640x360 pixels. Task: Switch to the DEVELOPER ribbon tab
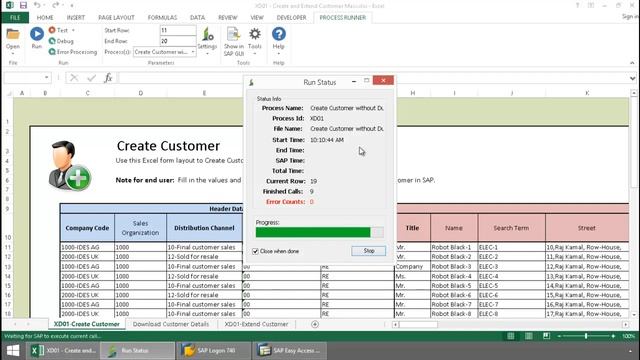click(x=291, y=18)
